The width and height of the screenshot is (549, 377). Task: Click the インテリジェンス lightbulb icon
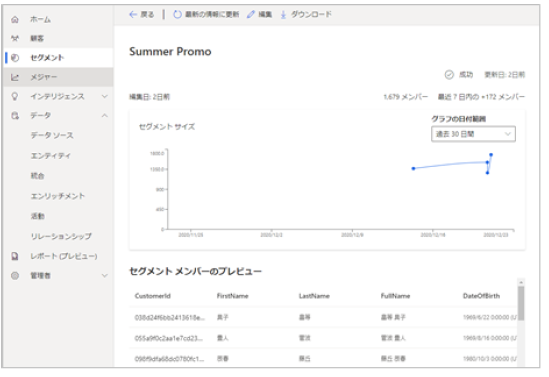click(x=15, y=96)
